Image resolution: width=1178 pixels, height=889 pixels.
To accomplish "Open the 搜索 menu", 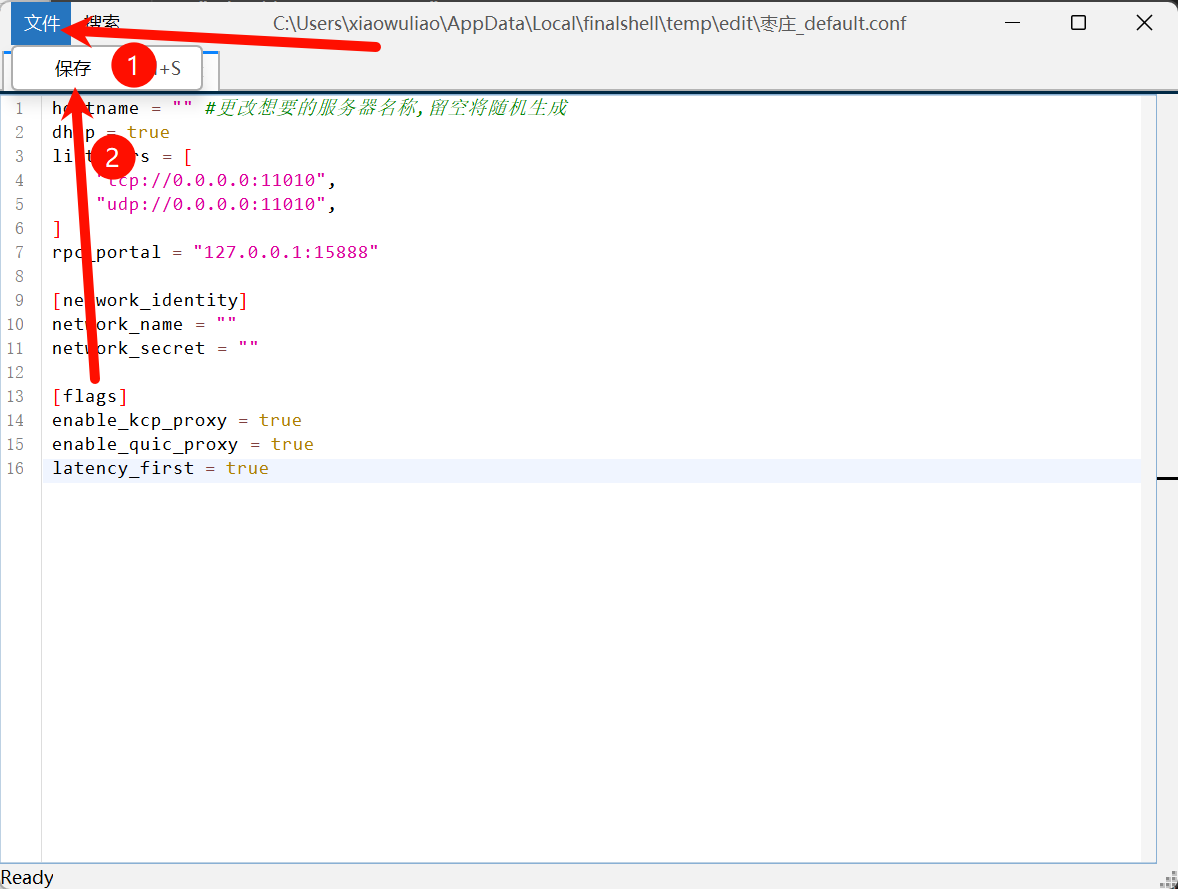I will 103,23.
